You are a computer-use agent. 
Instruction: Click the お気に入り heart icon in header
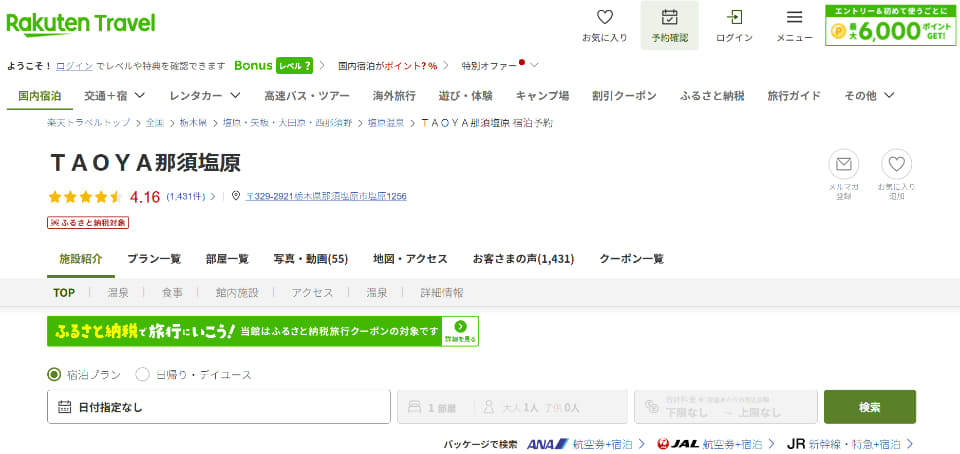pyautogui.click(x=604, y=18)
